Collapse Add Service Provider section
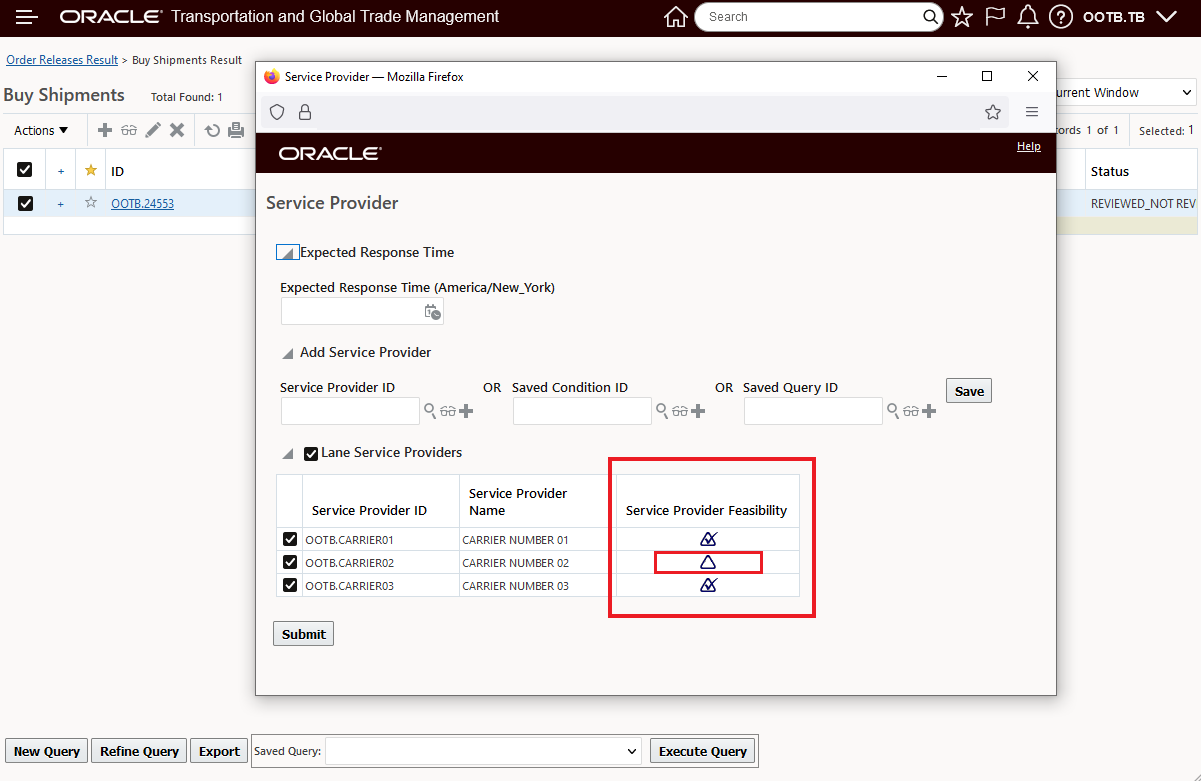This screenshot has height=781, width=1201. [288, 354]
